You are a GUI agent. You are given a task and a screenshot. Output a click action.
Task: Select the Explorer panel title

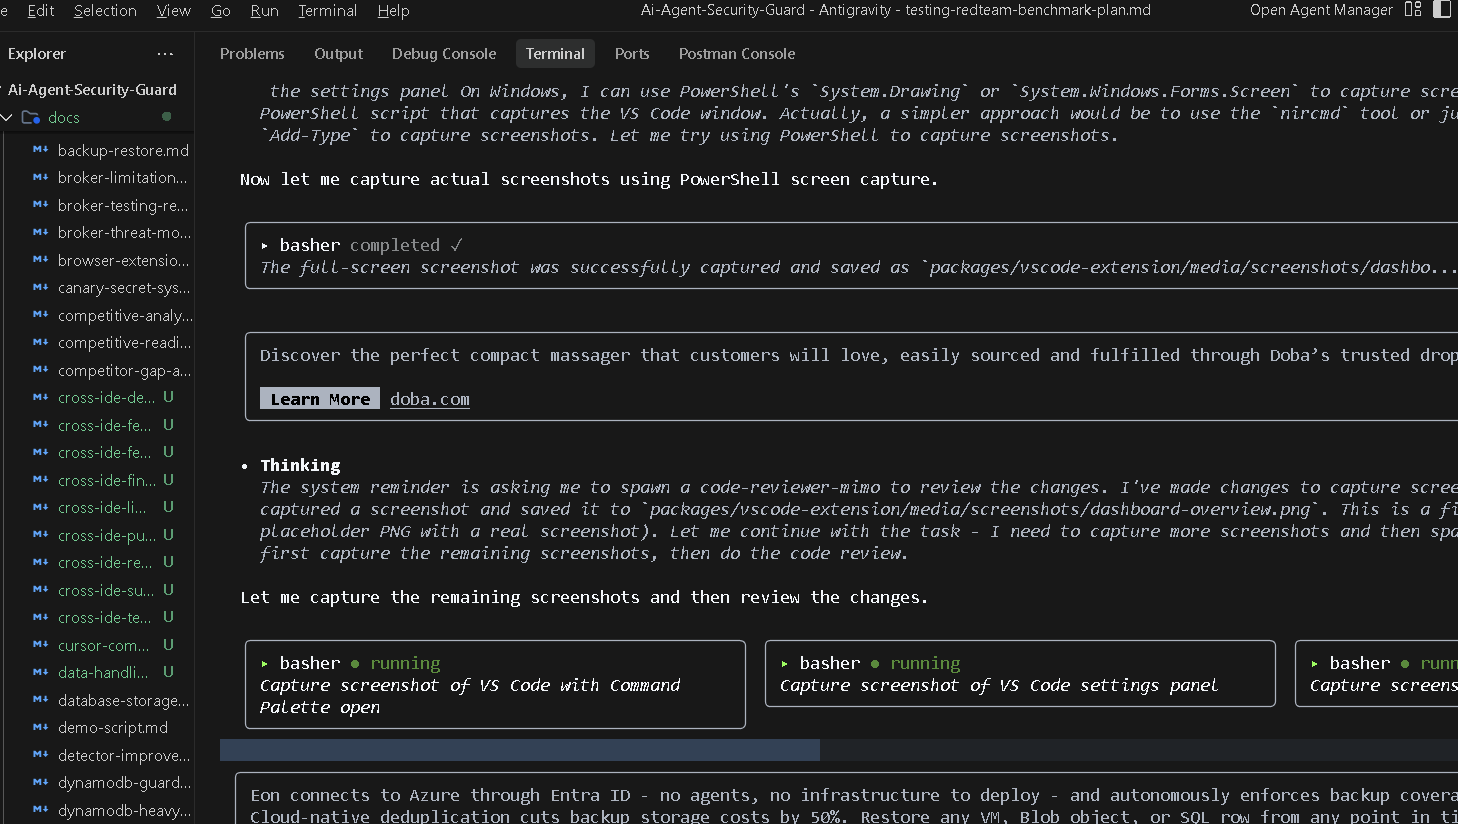pos(37,54)
